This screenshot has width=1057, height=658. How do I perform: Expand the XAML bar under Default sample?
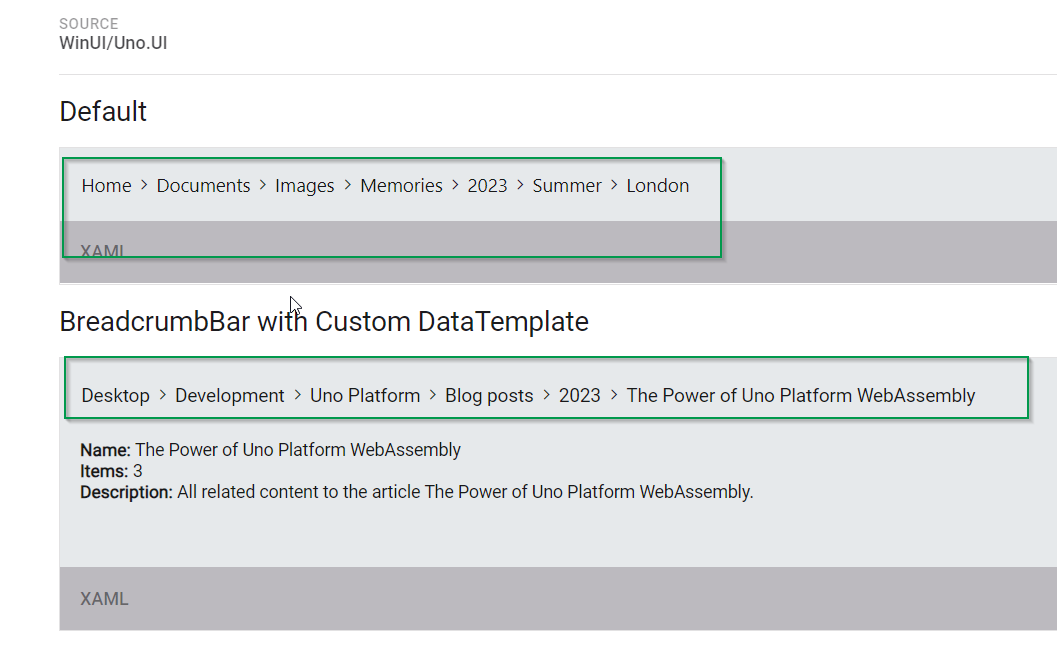pos(558,252)
